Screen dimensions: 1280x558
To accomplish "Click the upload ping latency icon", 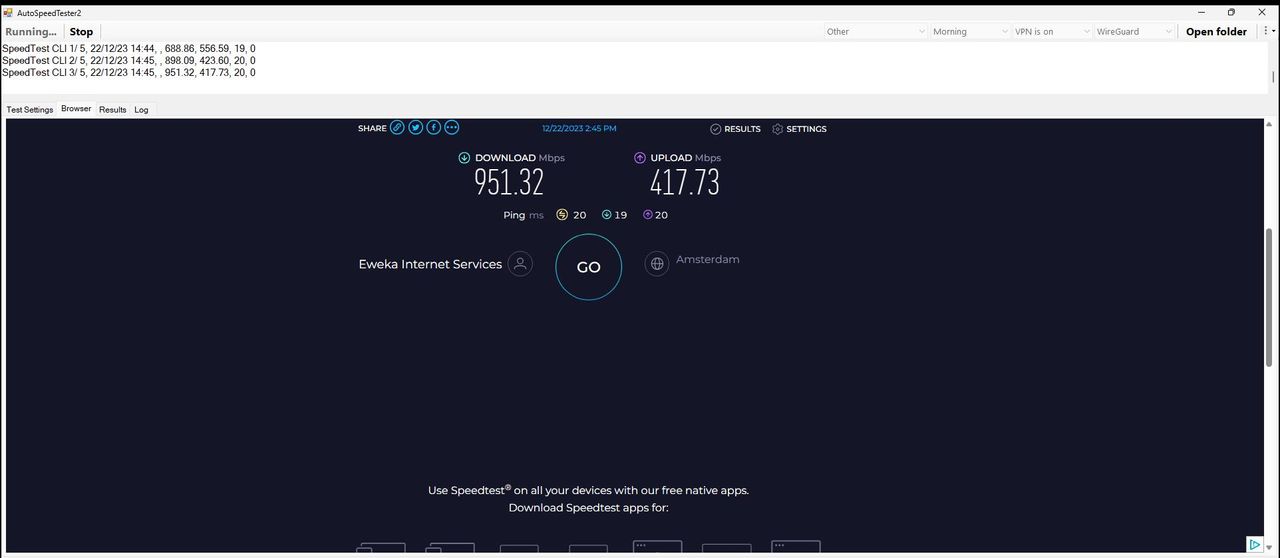I will point(648,215).
